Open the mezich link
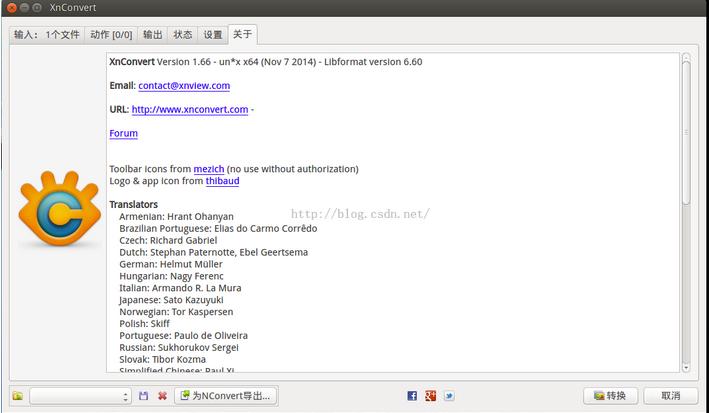 point(209,169)
